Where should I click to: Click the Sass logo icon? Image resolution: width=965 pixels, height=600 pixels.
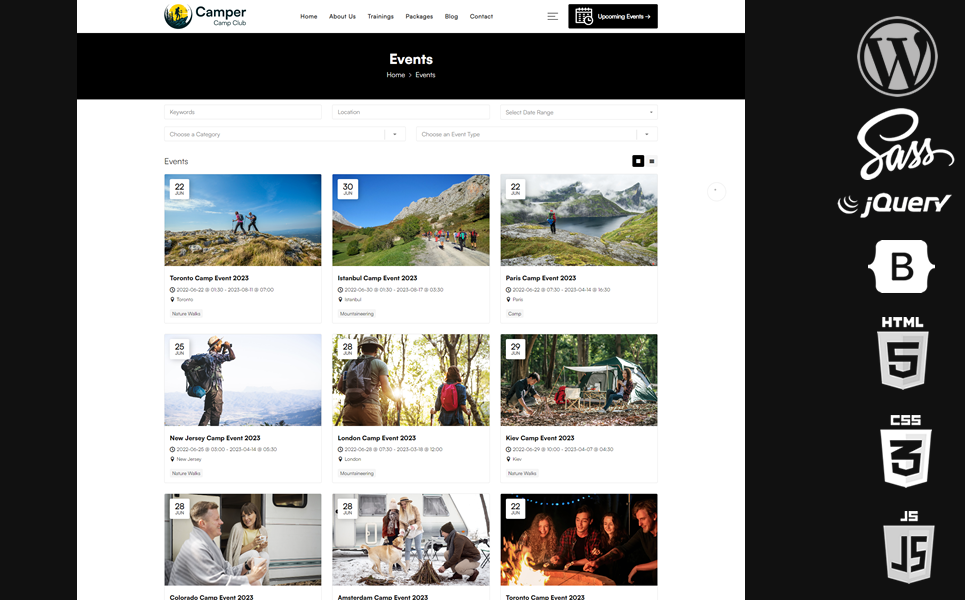[905, 145]
